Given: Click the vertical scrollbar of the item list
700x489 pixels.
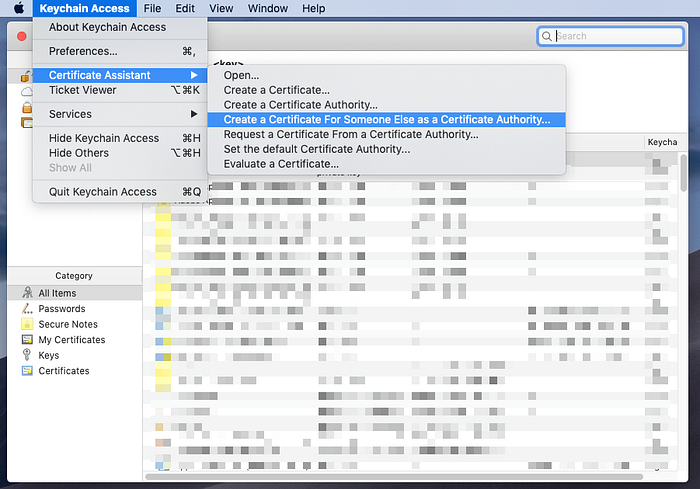Looking at the screenshot, I should [x=683, y=172].
